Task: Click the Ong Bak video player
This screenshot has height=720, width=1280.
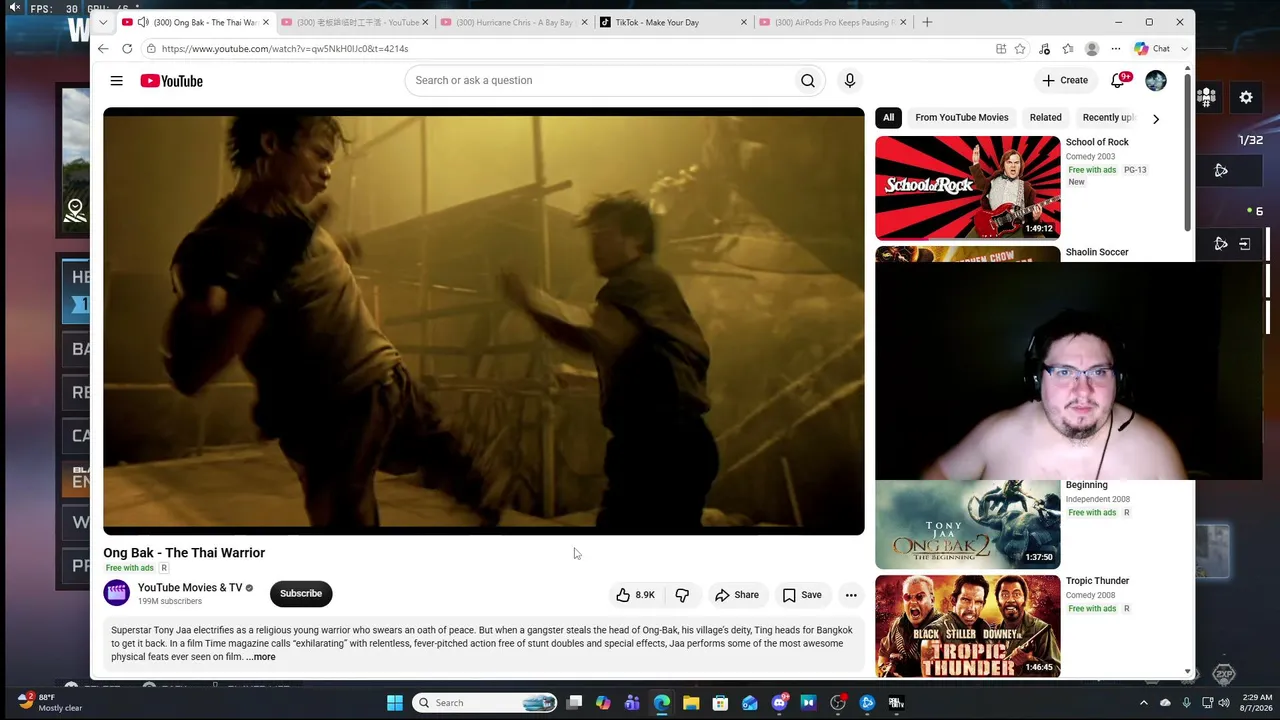Action: [484, 321]
